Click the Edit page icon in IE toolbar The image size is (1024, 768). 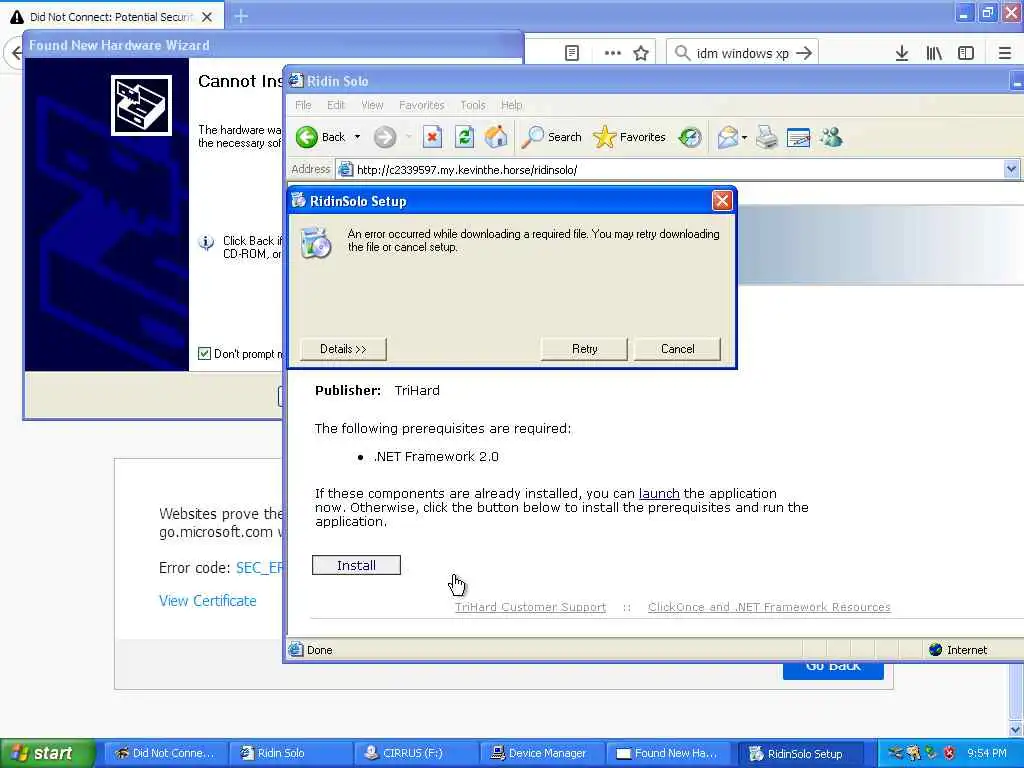click(x=798, y=137)
